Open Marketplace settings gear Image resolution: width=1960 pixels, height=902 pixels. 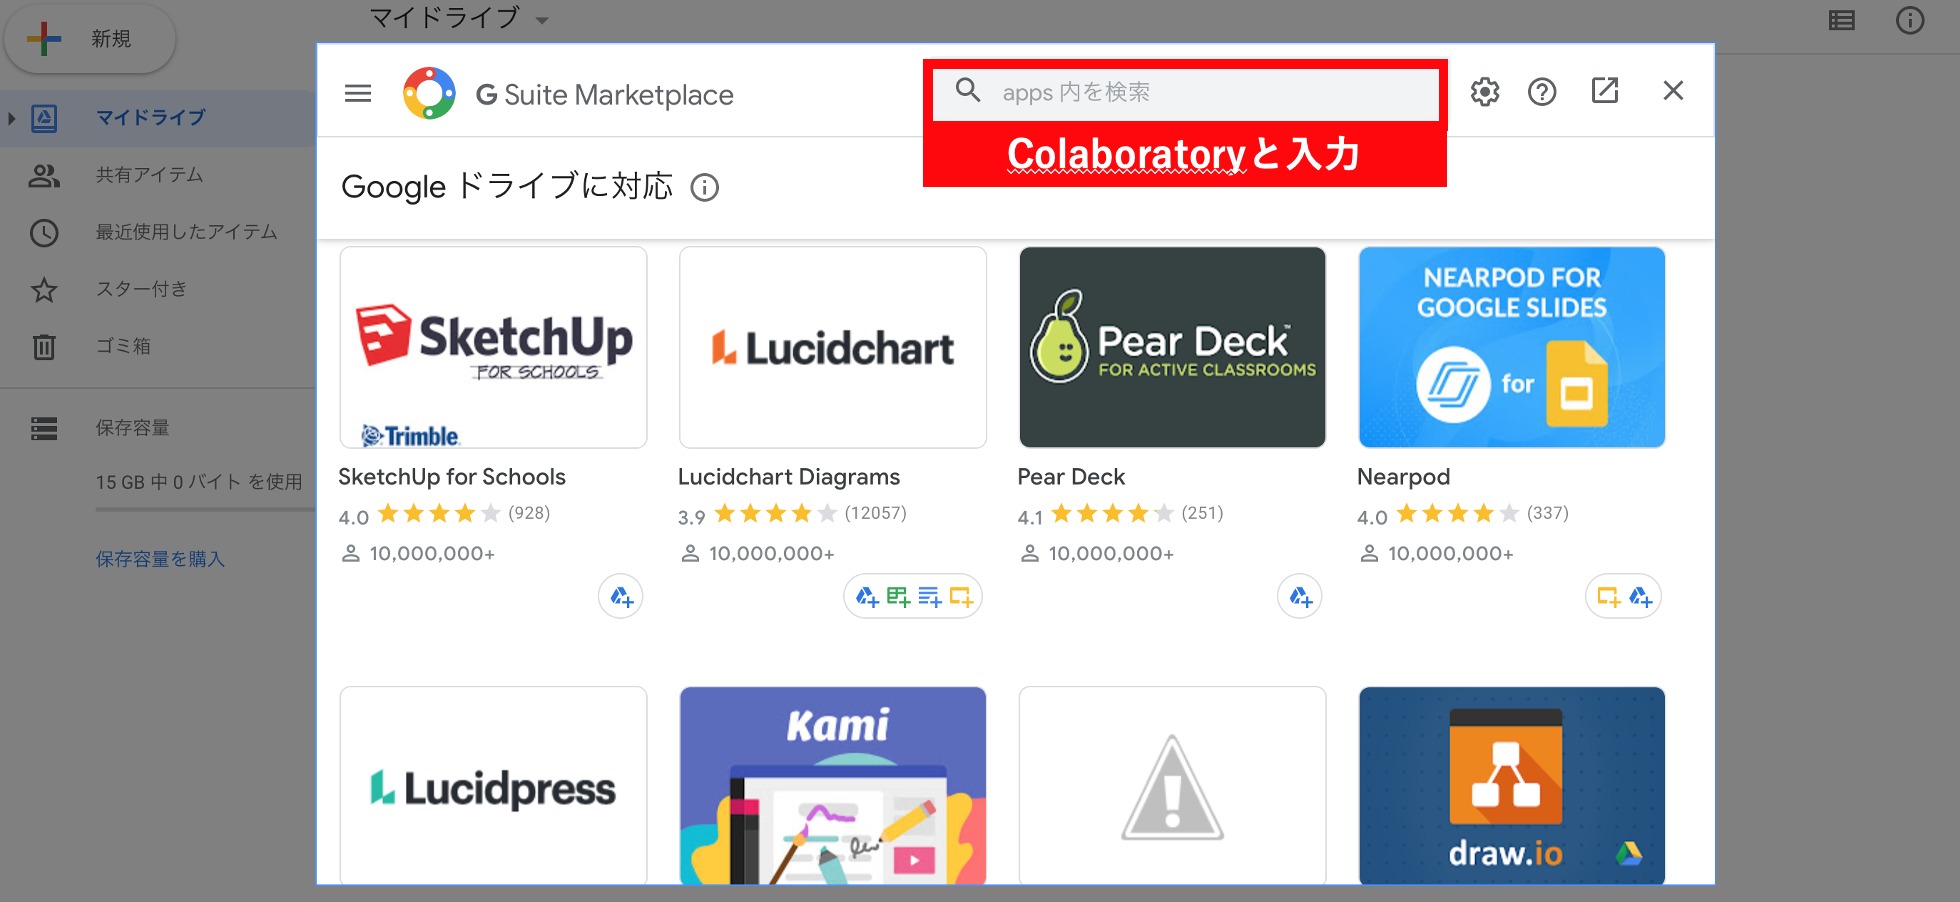[x=1485, y=92]
